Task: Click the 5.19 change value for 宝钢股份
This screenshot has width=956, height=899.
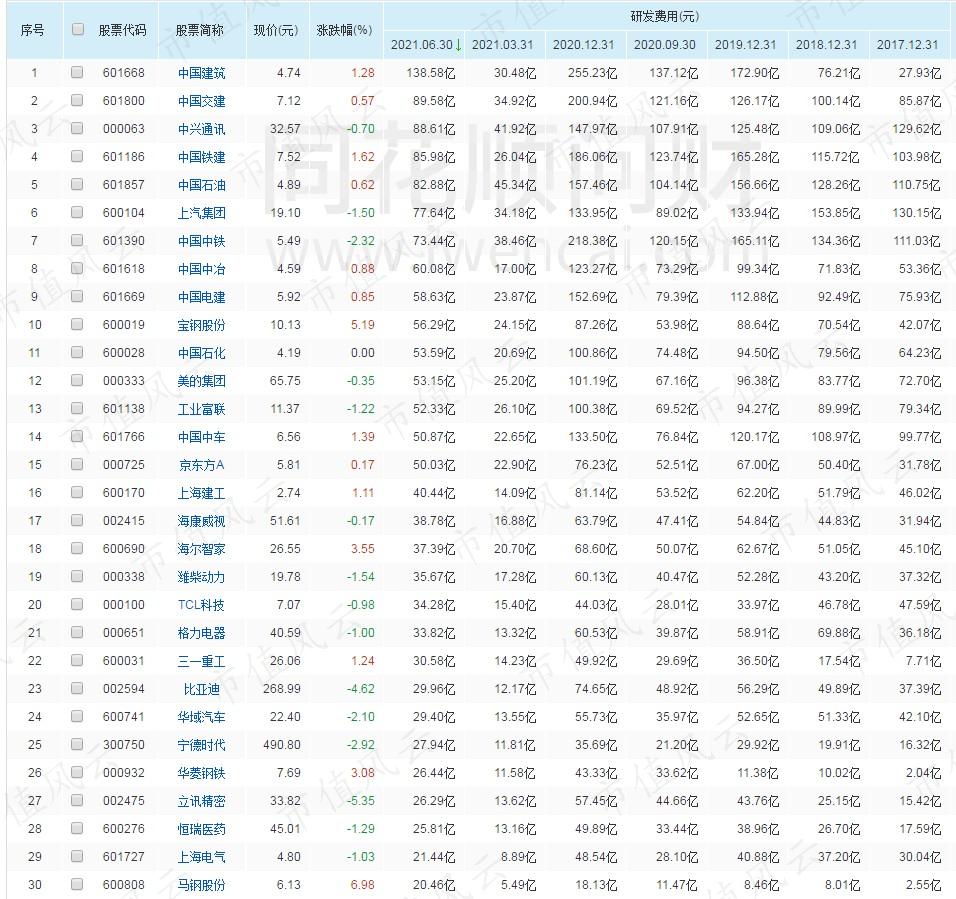Action: (363, 325)
